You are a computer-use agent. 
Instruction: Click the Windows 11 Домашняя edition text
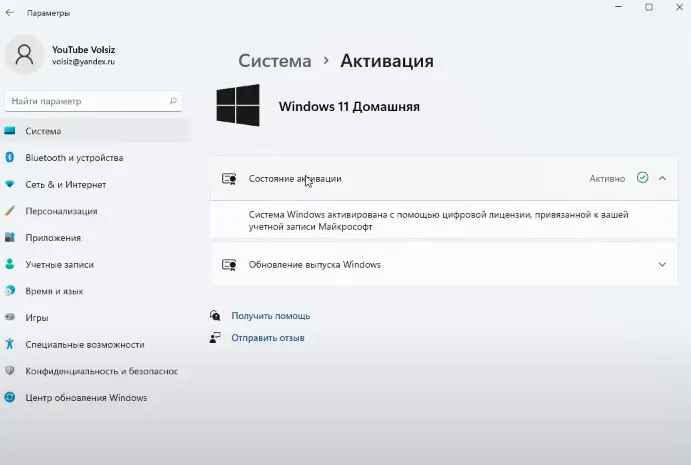pos(349,106)
